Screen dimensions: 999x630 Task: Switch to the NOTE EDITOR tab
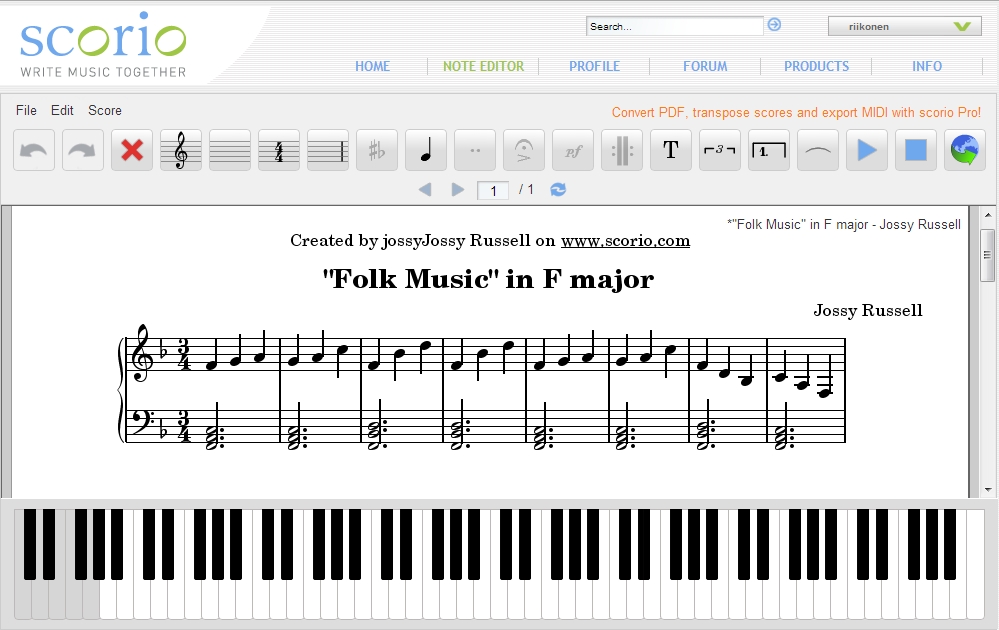[484, 66]
